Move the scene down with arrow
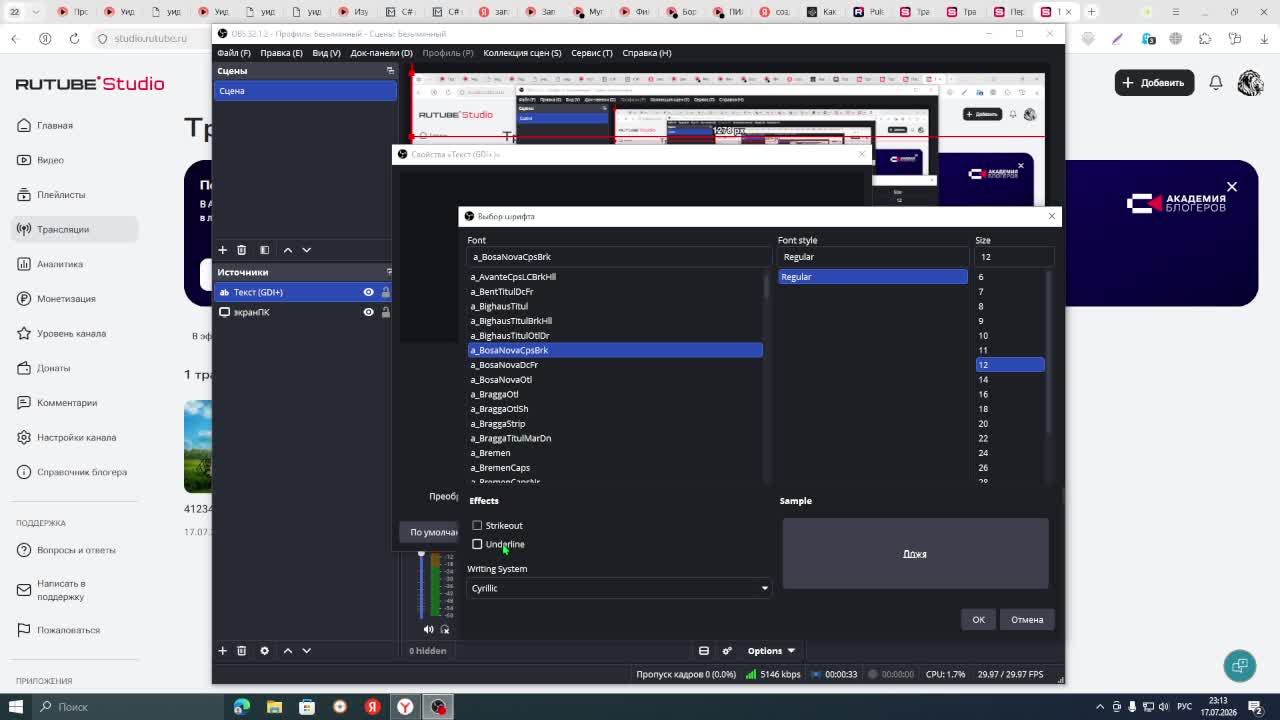Screen dimensions: 1280x720 click(306, 250)
